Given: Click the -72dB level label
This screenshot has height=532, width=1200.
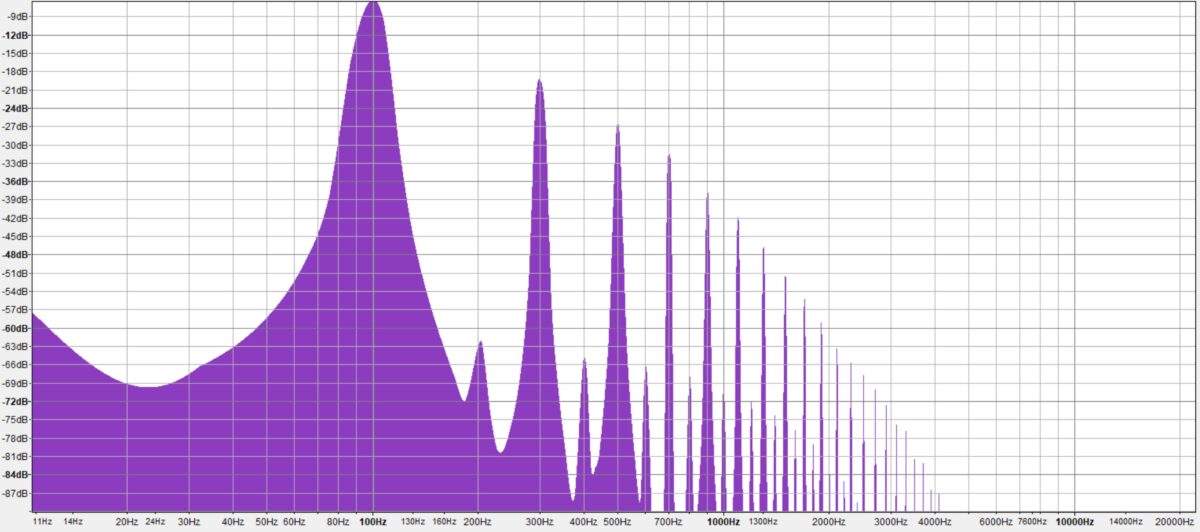Looking at the screenshot, I should tap(16, 401).
